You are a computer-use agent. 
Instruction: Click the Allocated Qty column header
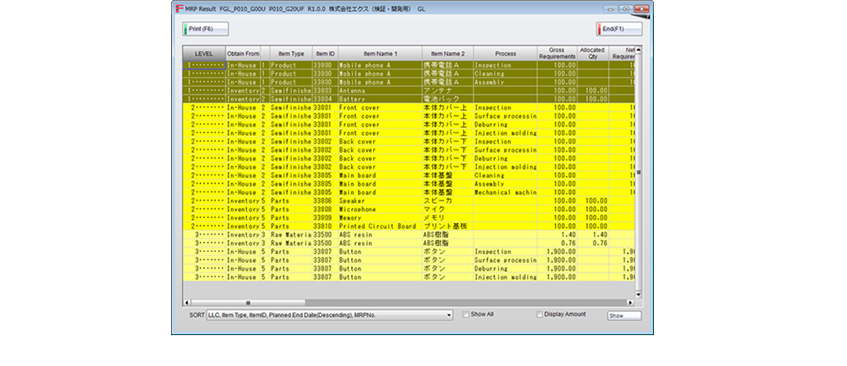(593, 53)
